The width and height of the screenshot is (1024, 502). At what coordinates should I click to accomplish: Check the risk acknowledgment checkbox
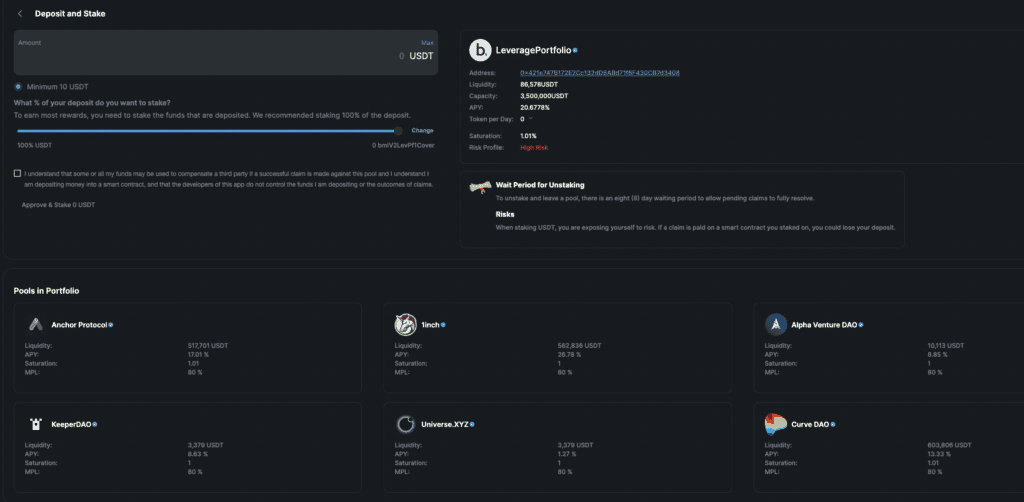[17, 173]
